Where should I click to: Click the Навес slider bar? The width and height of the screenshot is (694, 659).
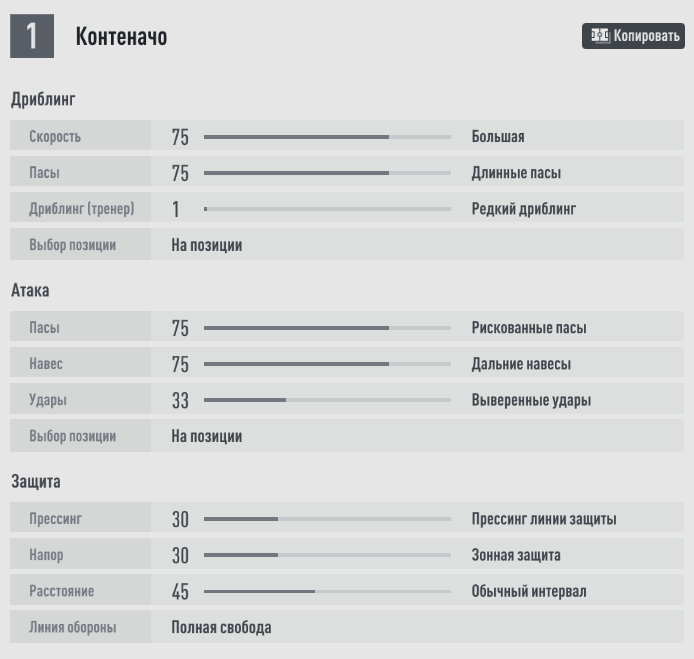[327, 364]
